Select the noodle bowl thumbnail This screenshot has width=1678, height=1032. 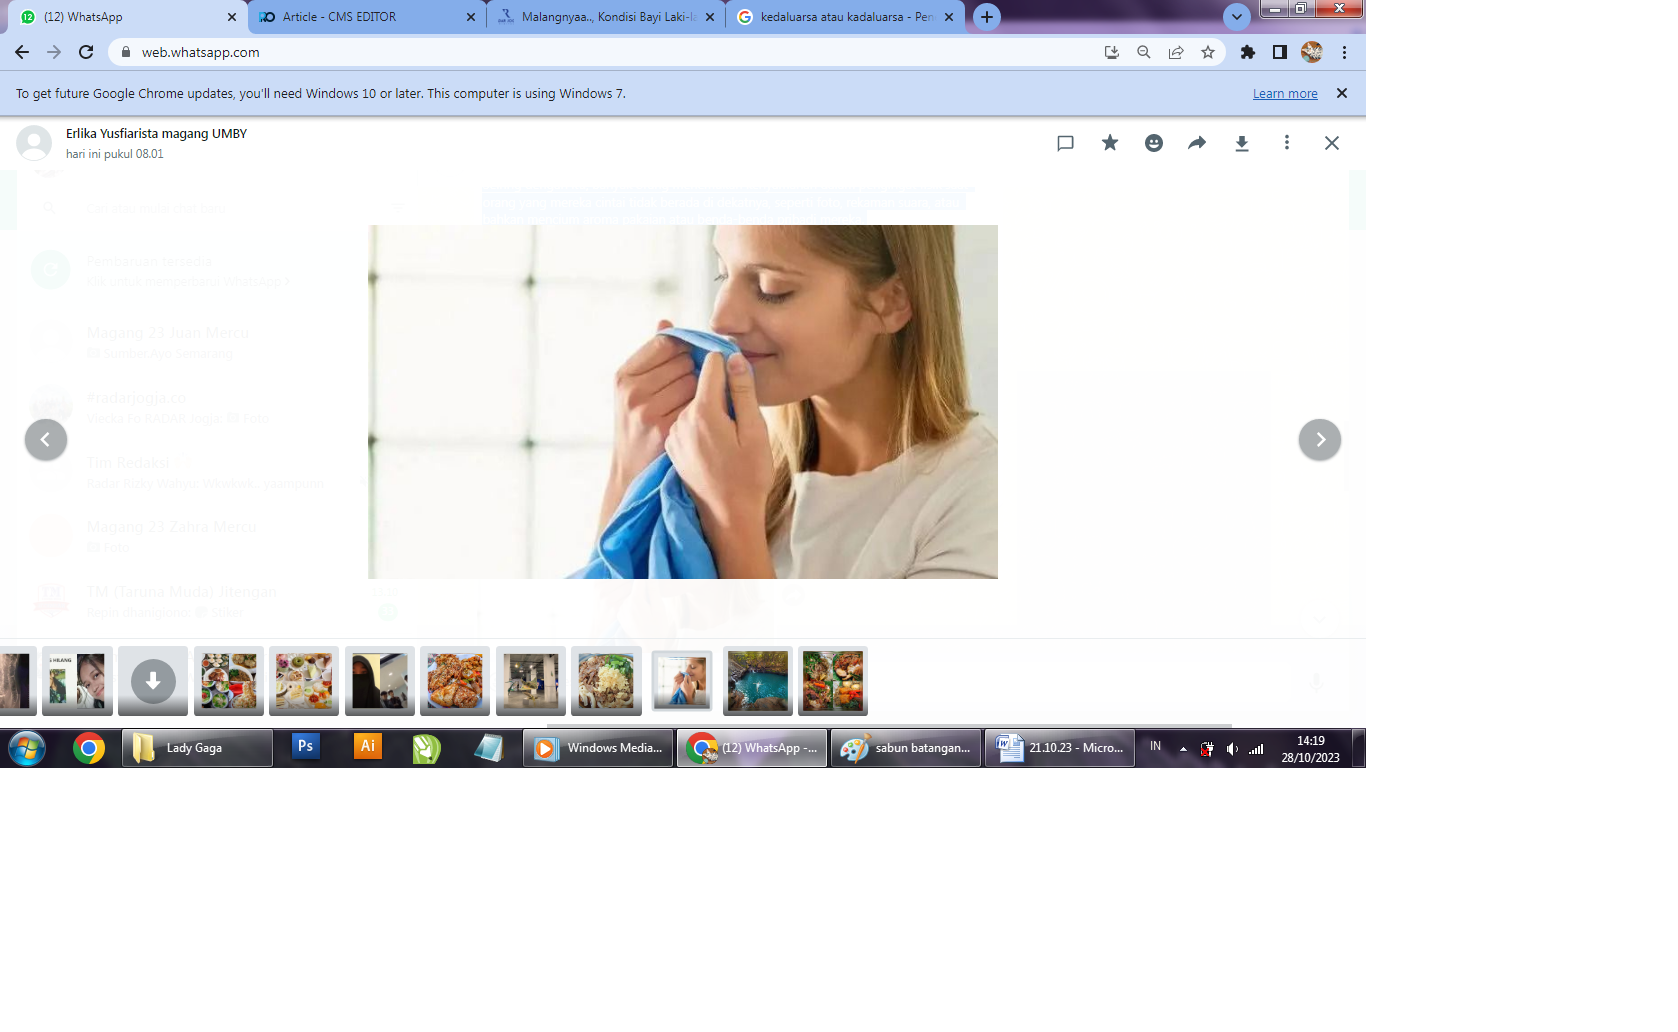(606, 681)
